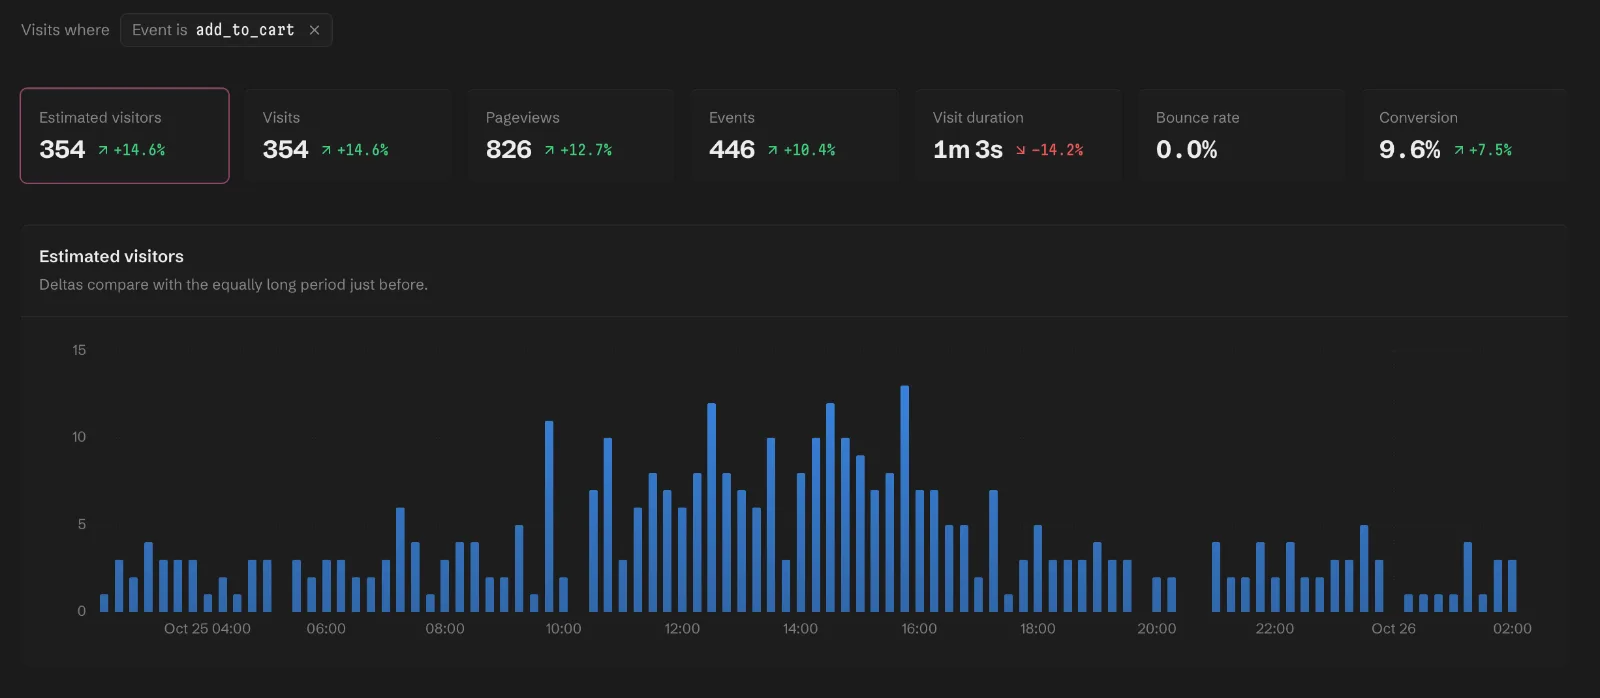Click the +10.4% delta under Events
This screenshot has height=698, width=1600.
[801, 150]
